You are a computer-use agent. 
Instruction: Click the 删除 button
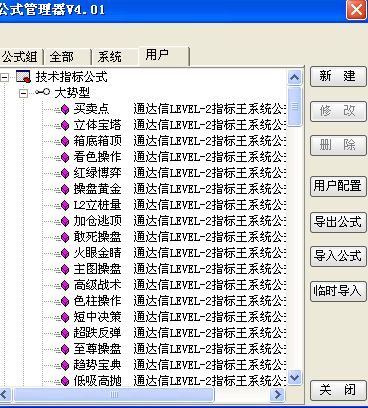pyautogui.click(x=338, y=145)
